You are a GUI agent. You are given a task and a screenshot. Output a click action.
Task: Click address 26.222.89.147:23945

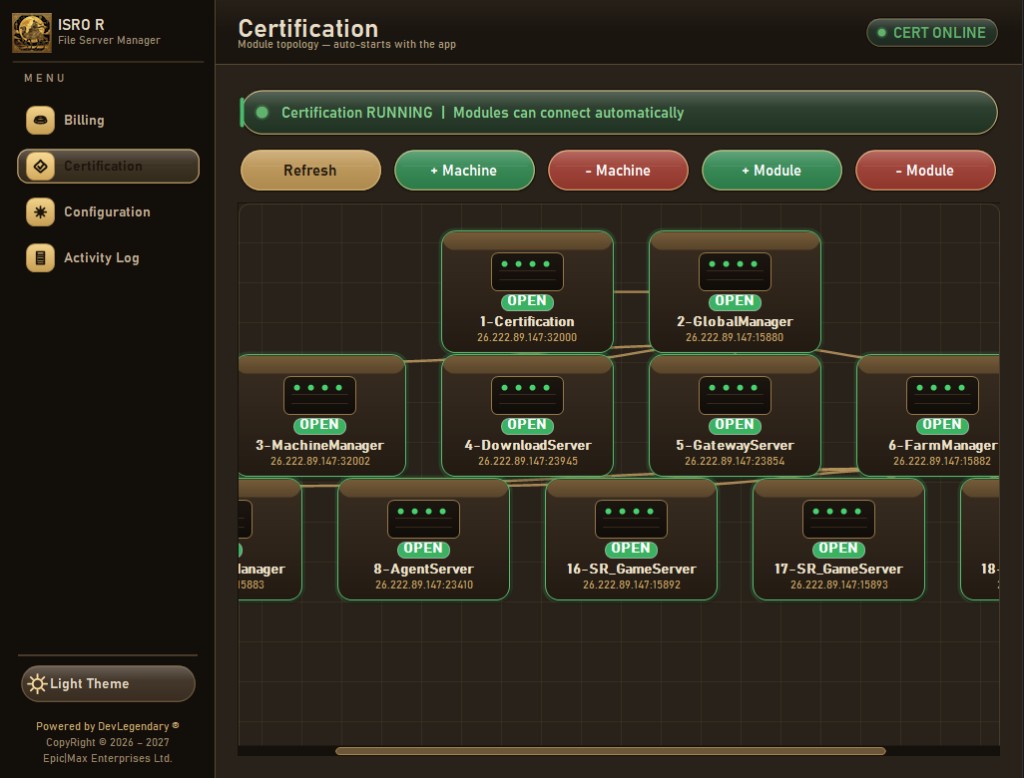pos(528,461)
